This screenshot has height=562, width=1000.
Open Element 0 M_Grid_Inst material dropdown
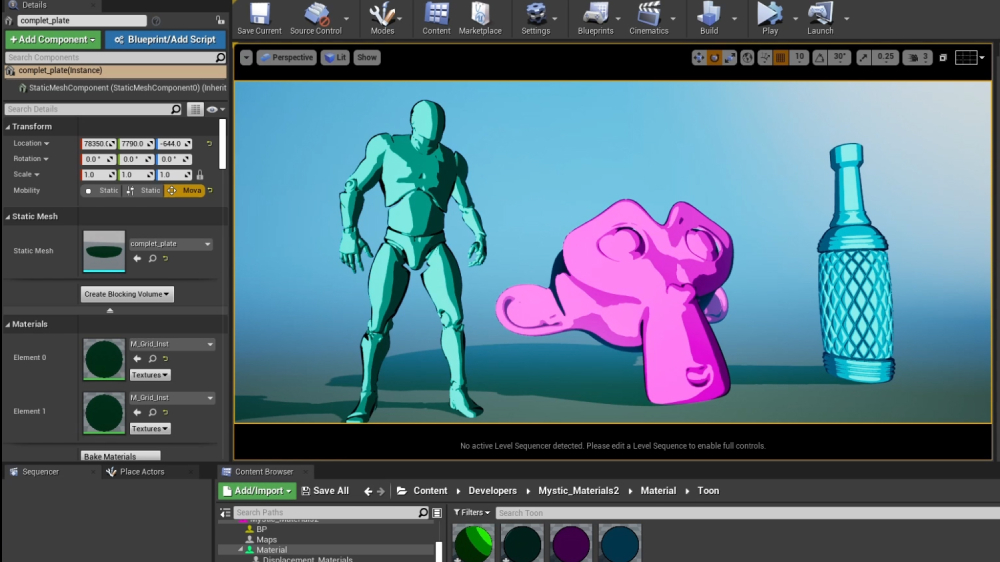pos(172,344)
